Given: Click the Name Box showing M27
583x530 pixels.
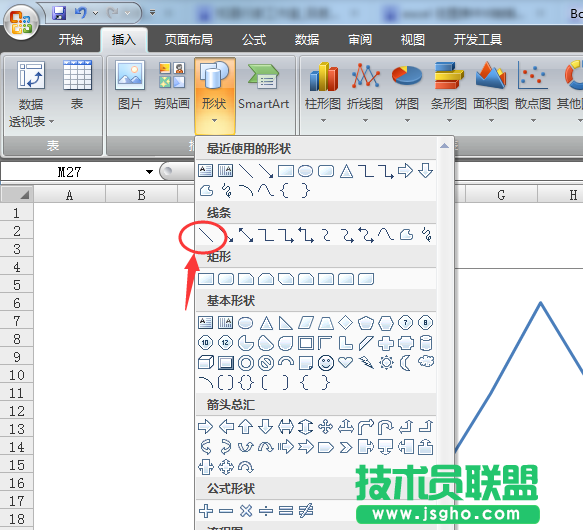Looking at the screenshot, I should point(71,172).
